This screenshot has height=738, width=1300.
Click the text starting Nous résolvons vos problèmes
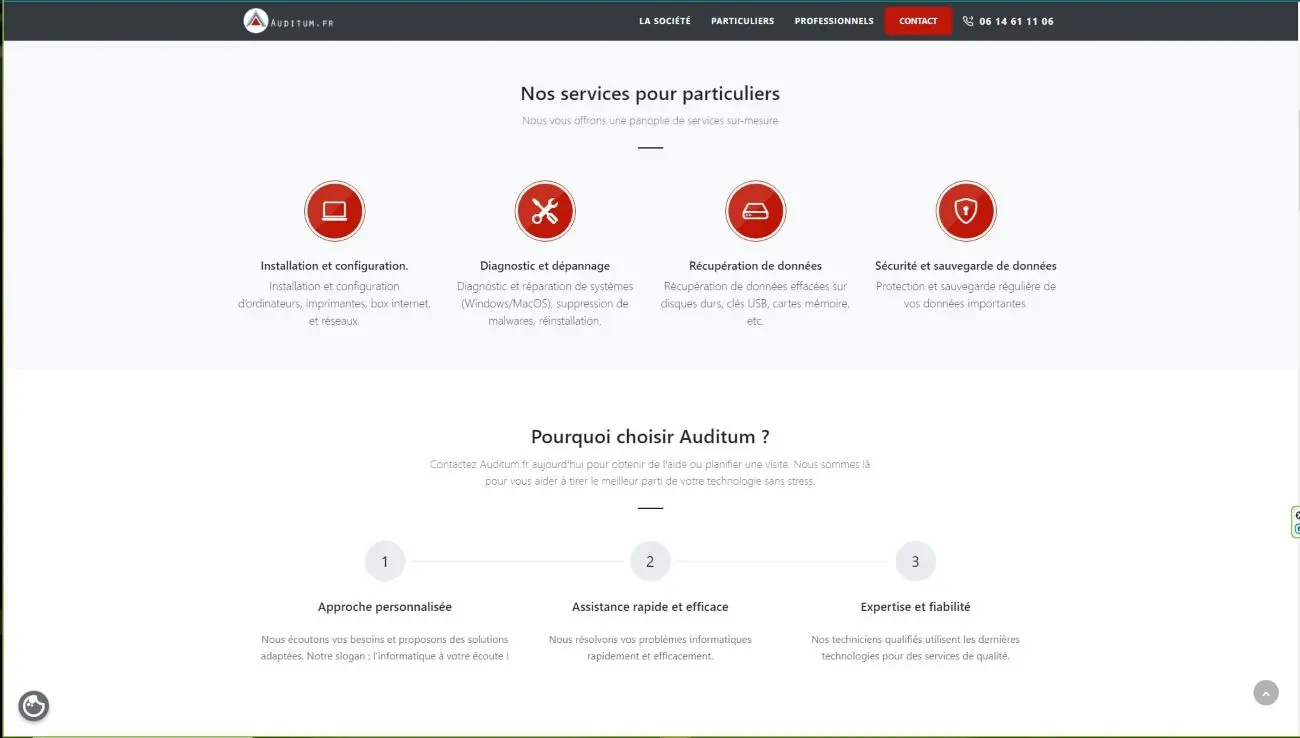pyautogui.click(x=650, y=648)
